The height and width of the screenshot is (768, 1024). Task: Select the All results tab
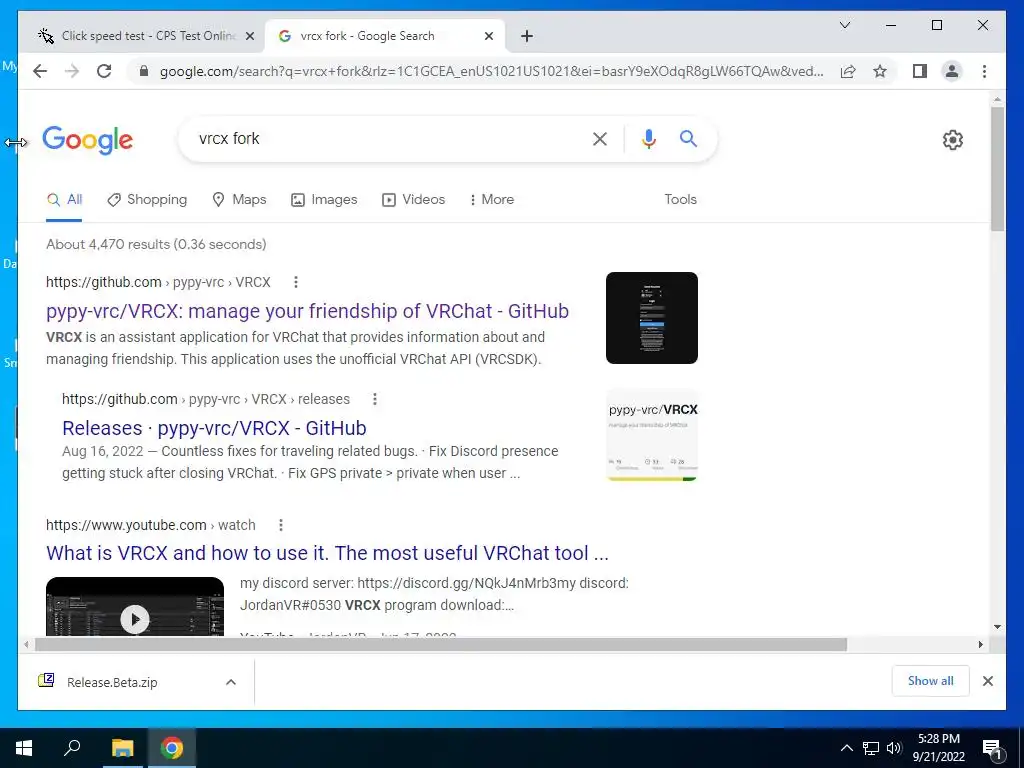tap(64, 200)
